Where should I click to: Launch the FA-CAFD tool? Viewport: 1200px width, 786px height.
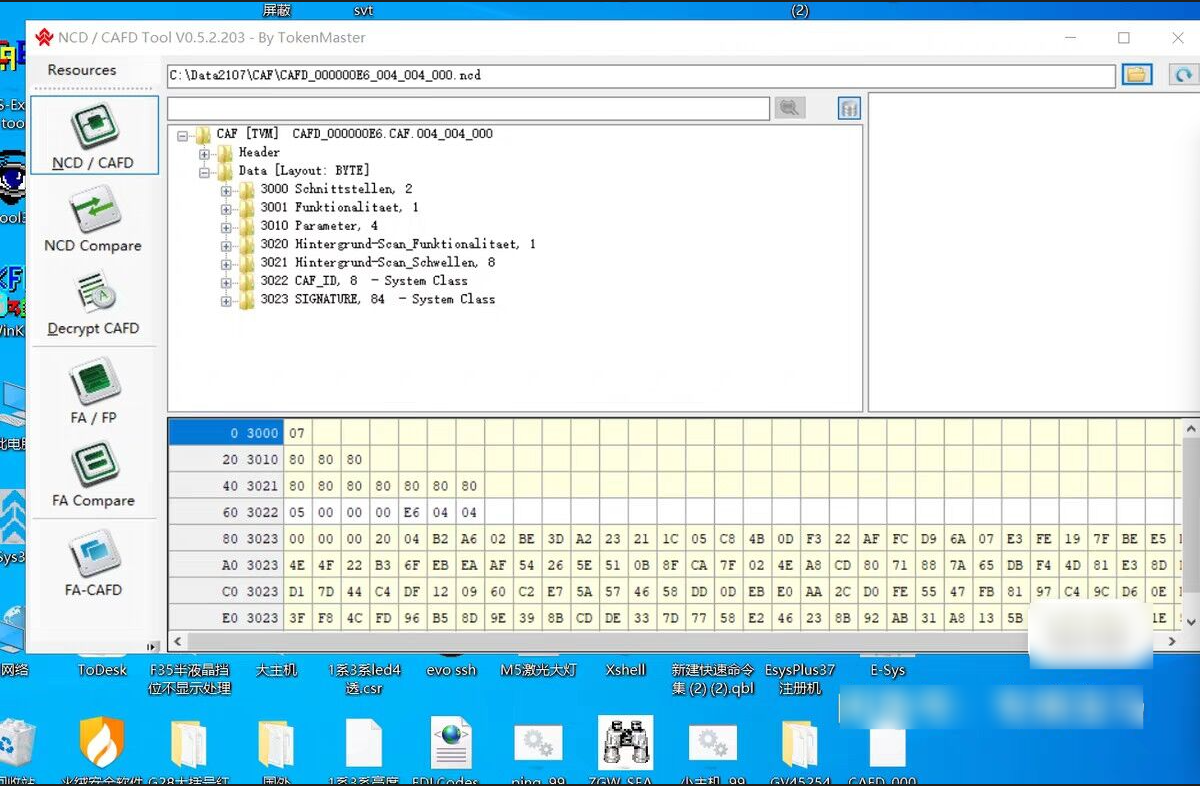click(94, 564)
